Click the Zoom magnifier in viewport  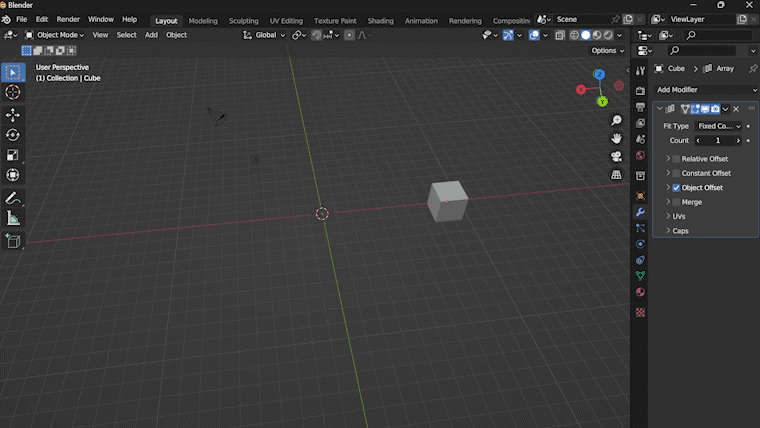click(x=617, y=121)
